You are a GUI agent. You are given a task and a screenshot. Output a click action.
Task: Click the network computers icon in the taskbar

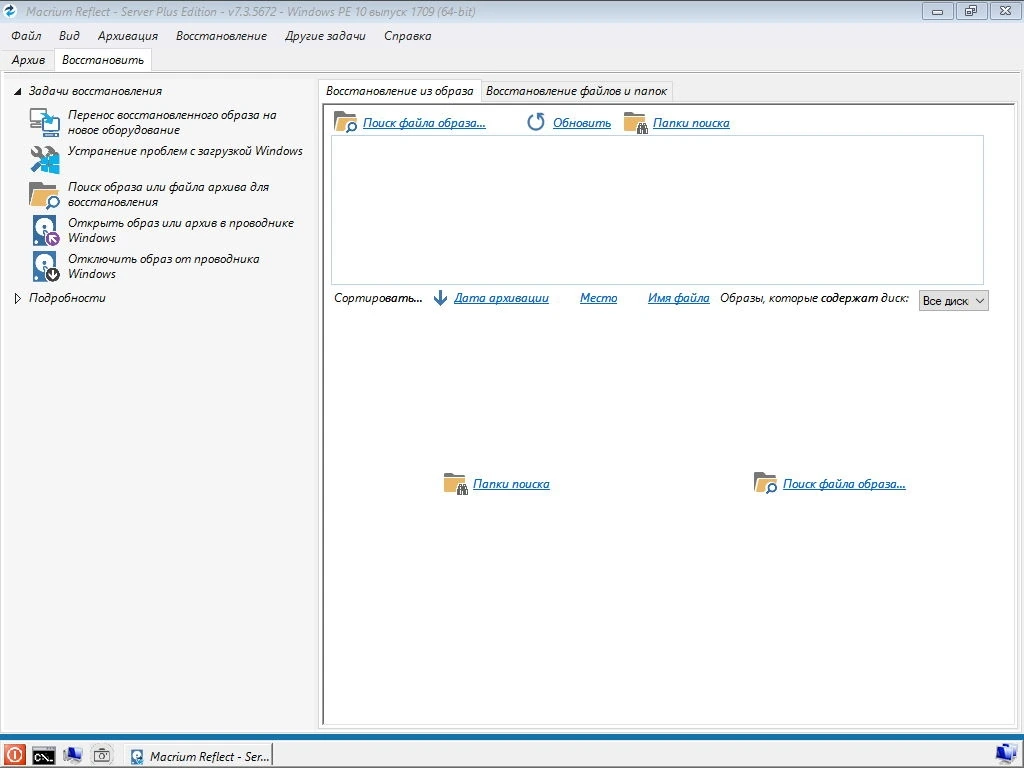[72, 756]
